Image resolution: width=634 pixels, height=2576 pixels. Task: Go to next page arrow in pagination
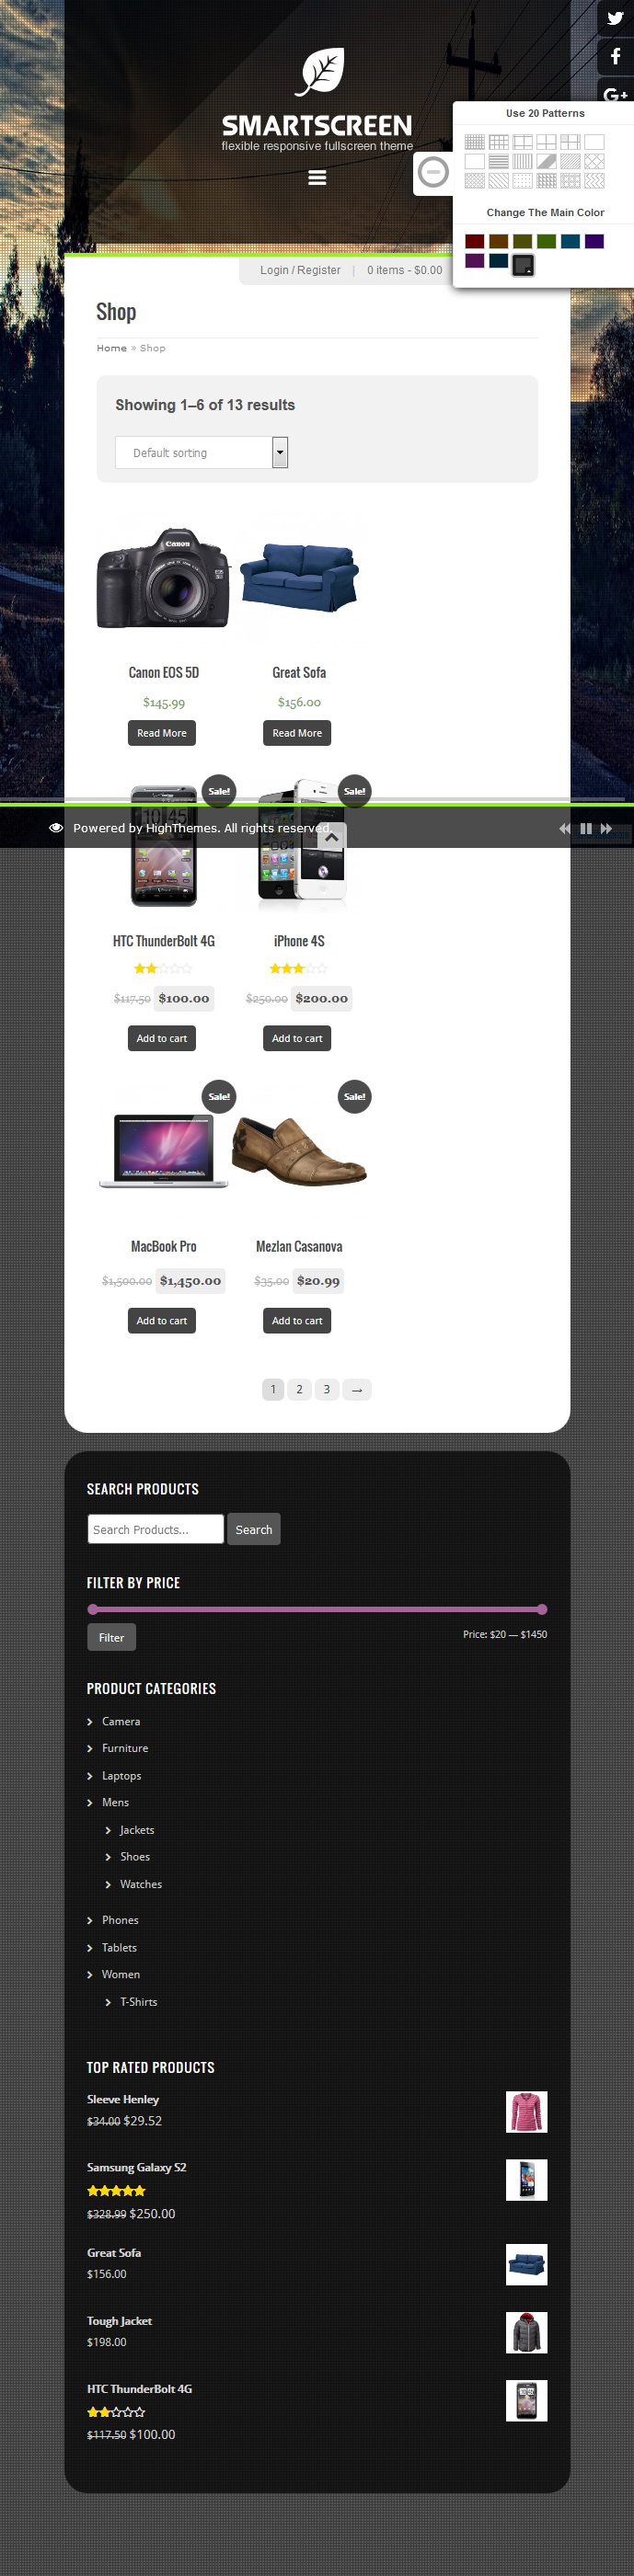(357, 1389)
